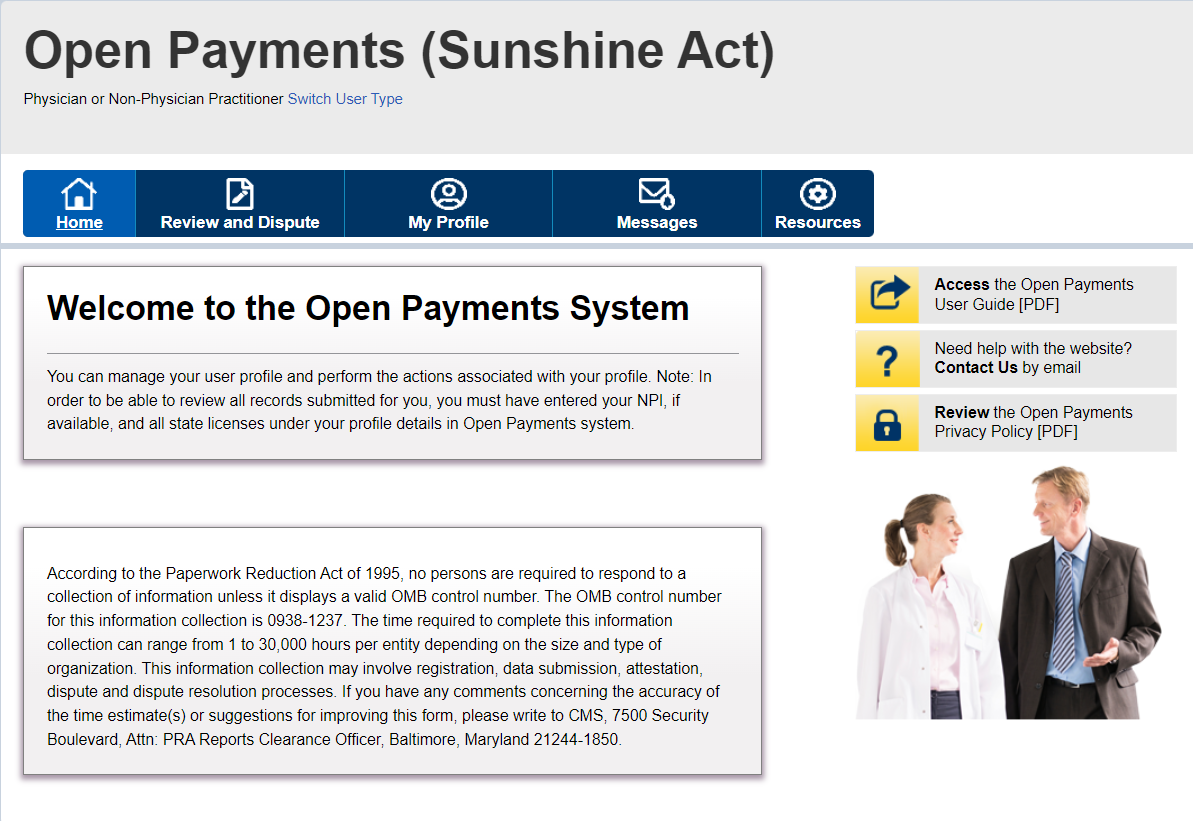Viewport: 1193px width, 821px height.
Task: Open the Resources tab
Action: (818, 203)
